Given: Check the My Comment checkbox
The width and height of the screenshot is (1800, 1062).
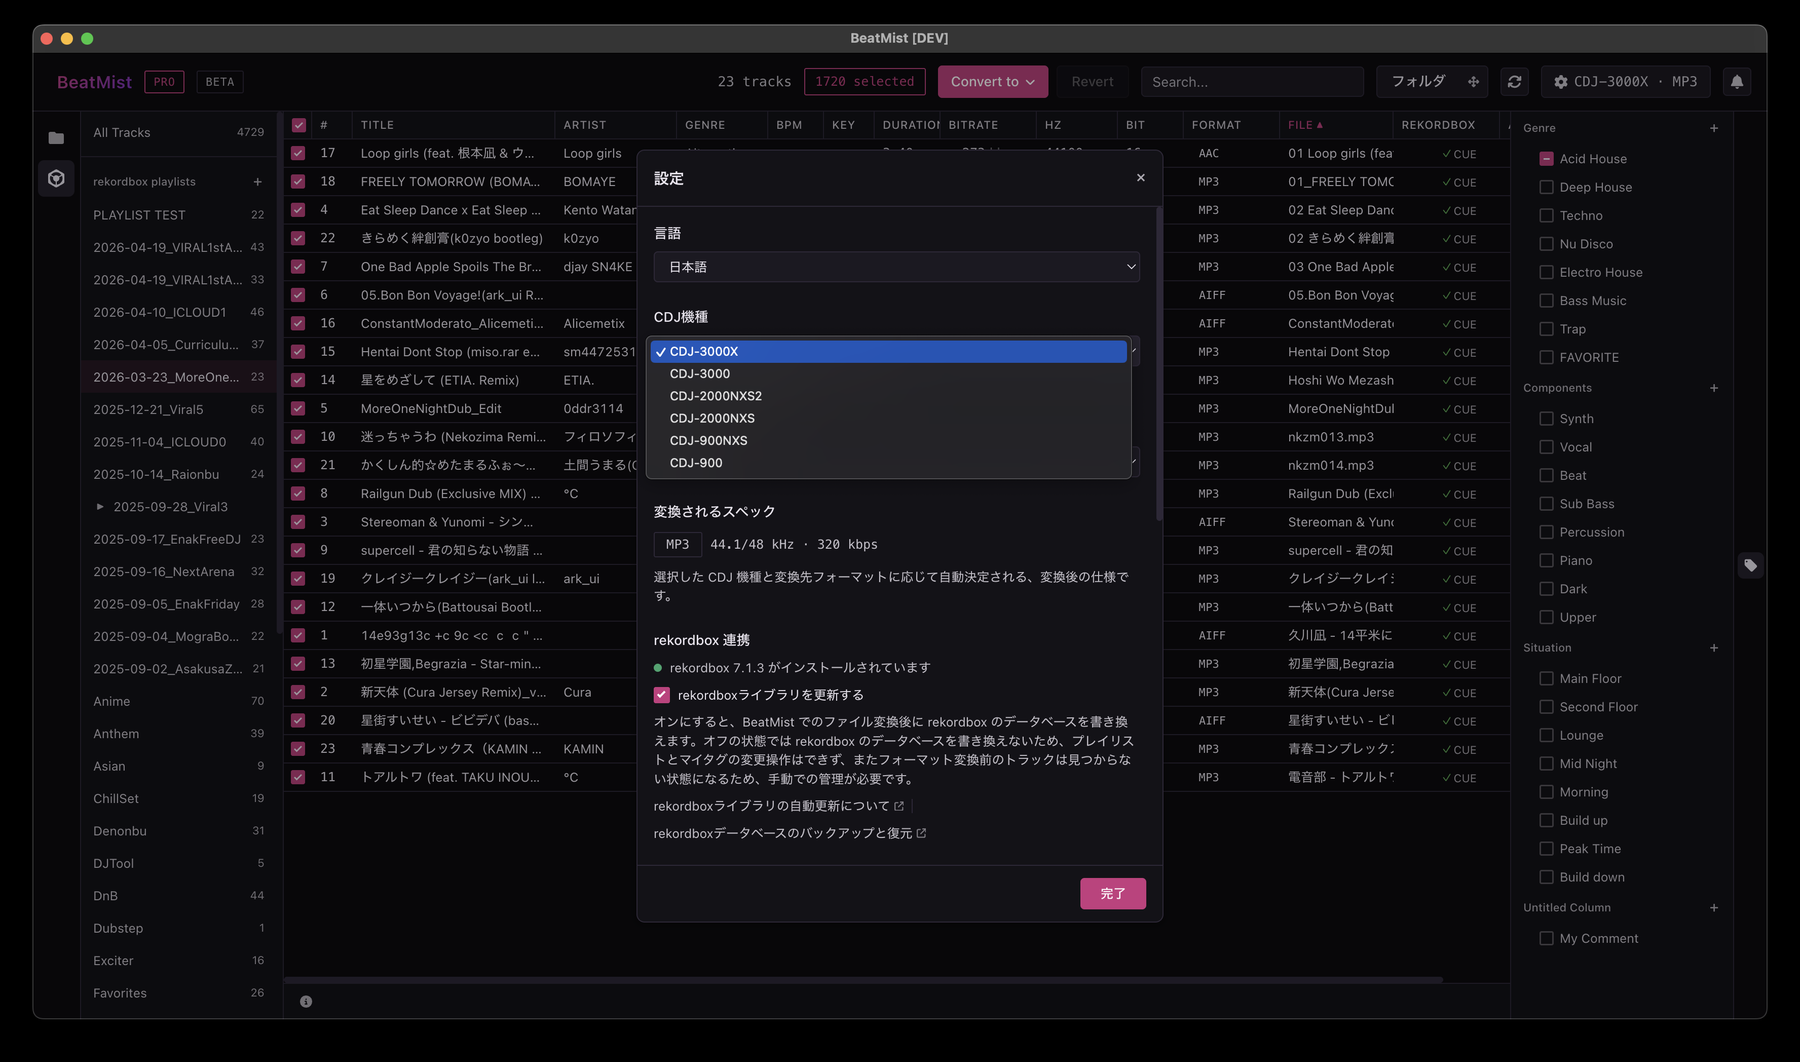Looking at the screenshot, I should click(x=1546, y=938).
